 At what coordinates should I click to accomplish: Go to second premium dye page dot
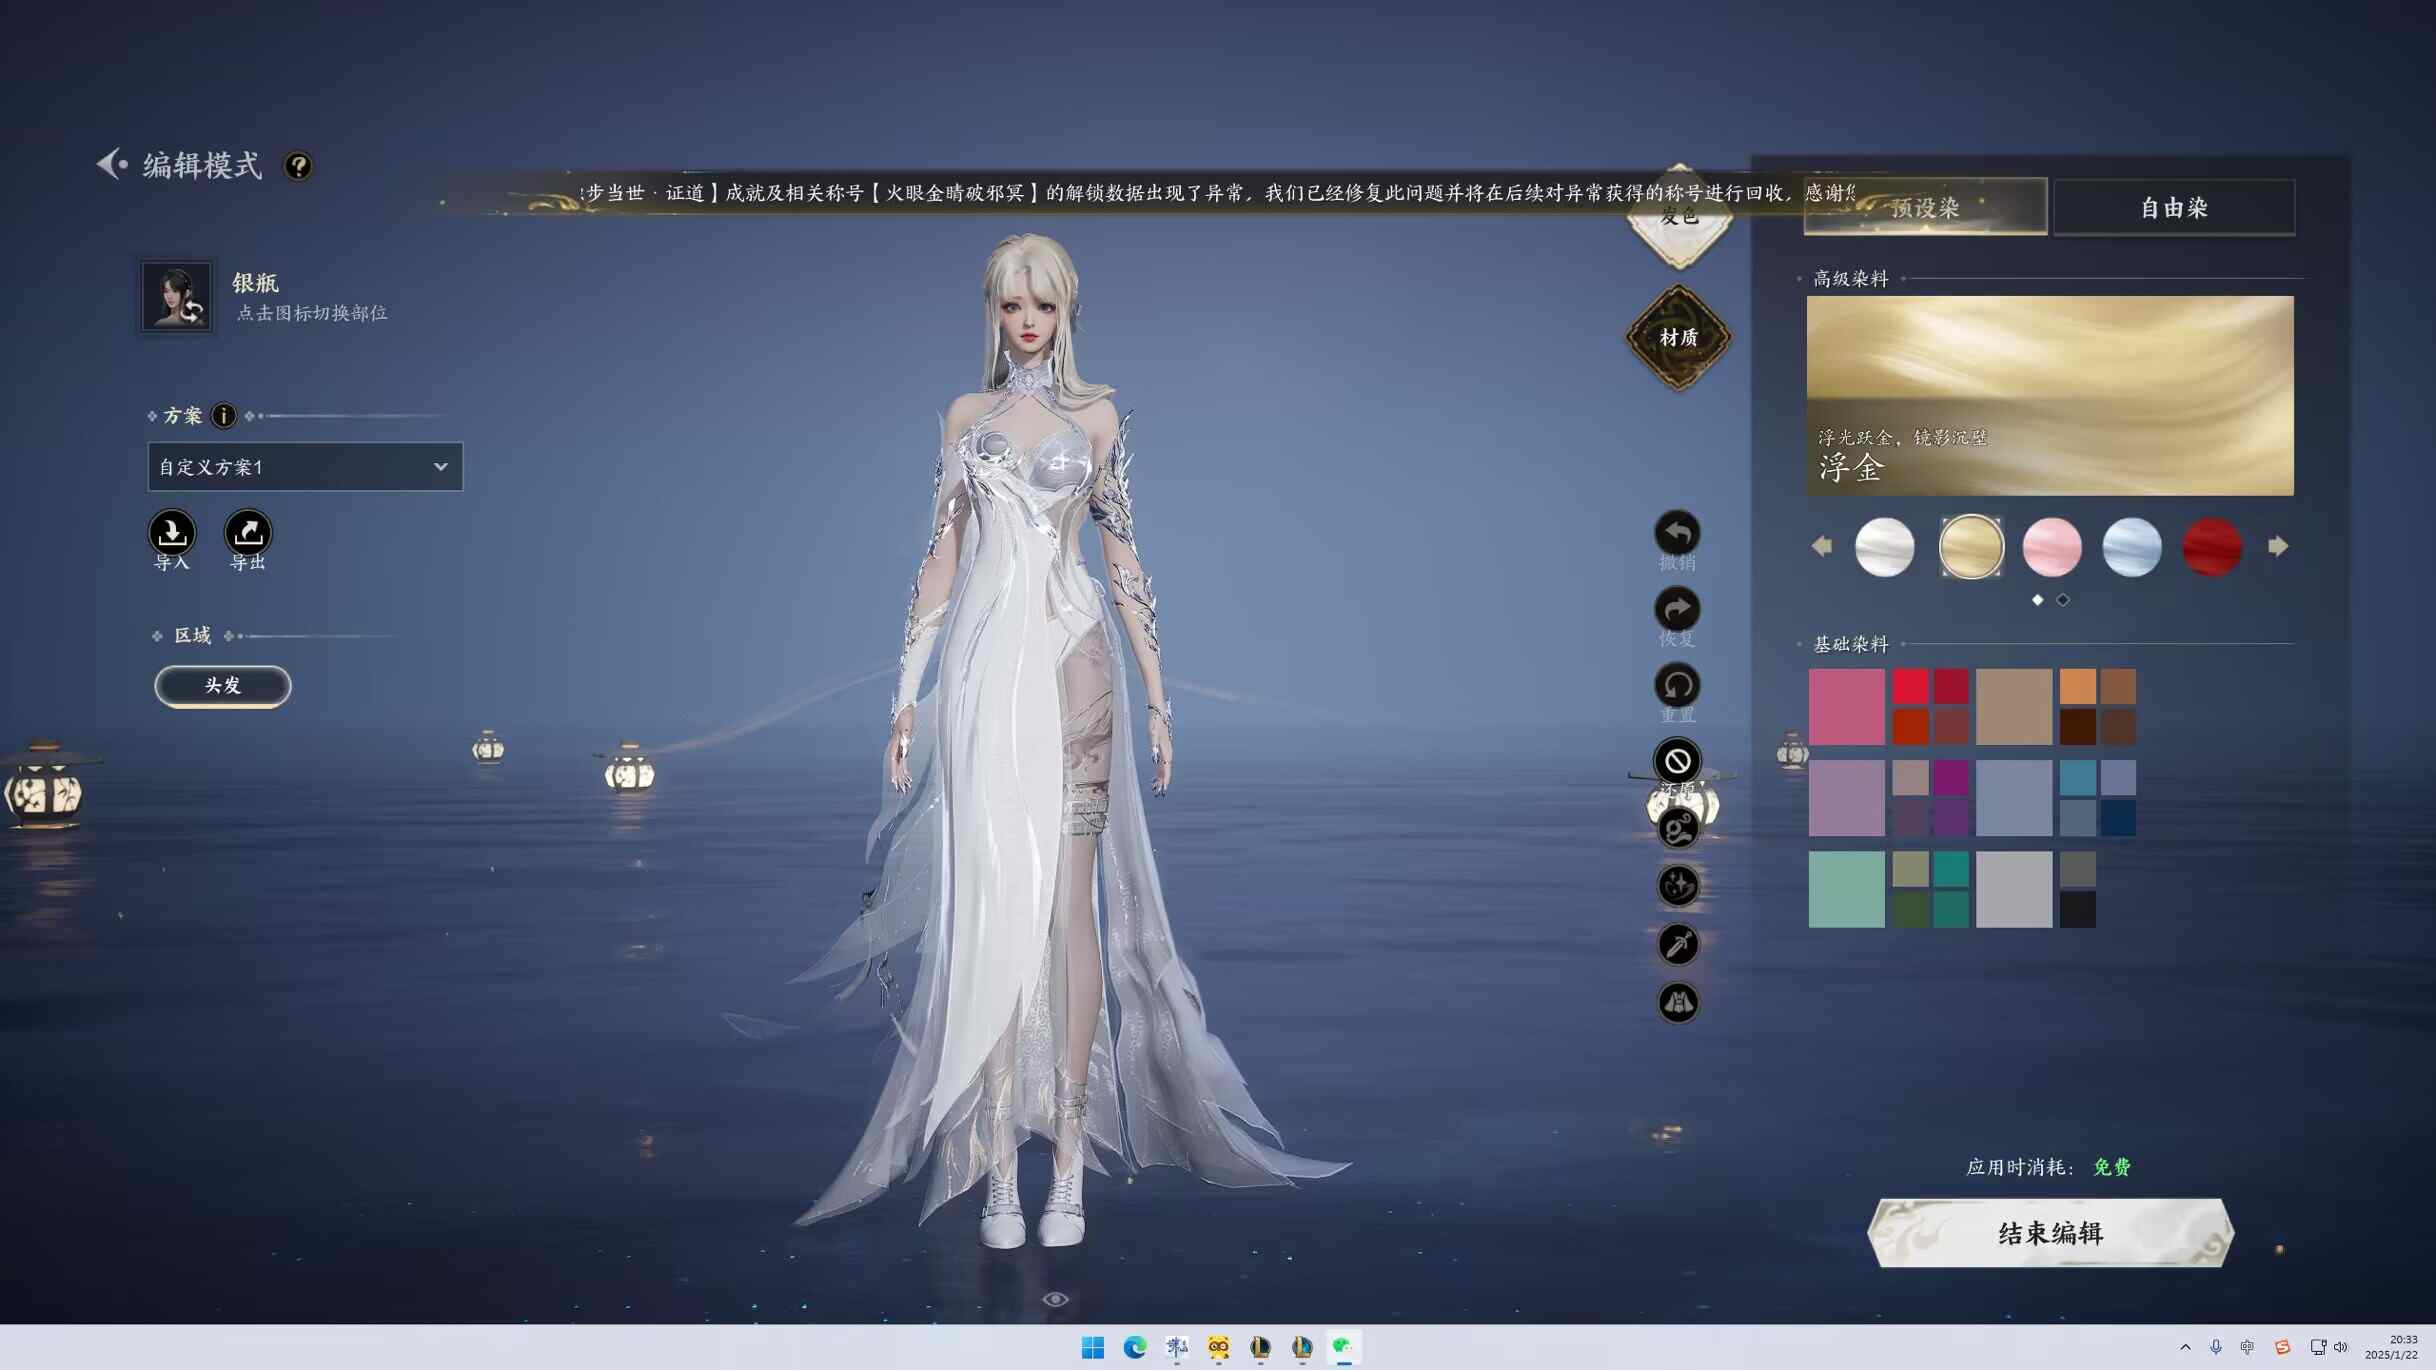pos(2063,600)
